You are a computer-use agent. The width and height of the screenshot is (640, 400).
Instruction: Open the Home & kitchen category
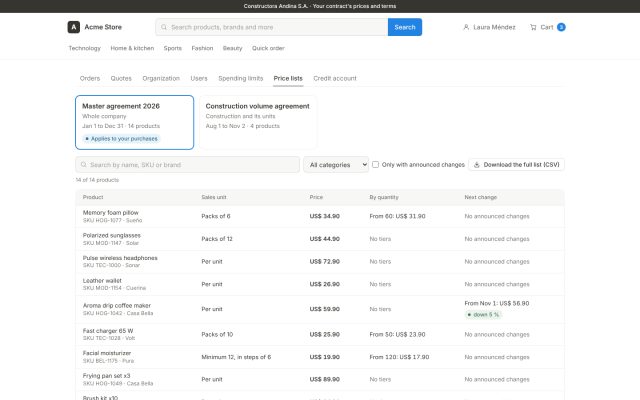point(132,48)
